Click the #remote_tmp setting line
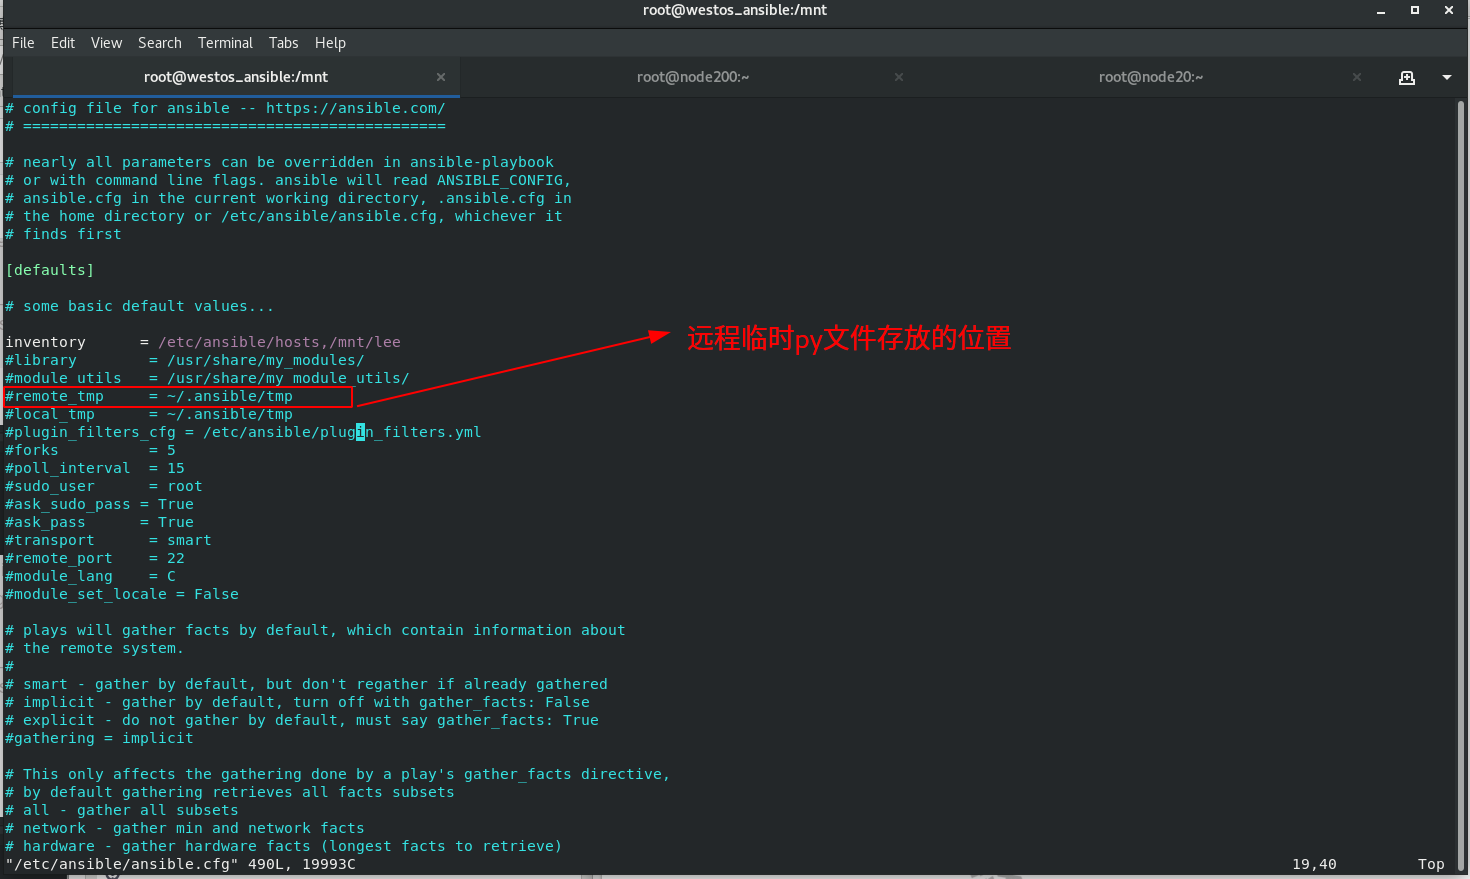Screen dimensions: 1470x879 (149, 396)
